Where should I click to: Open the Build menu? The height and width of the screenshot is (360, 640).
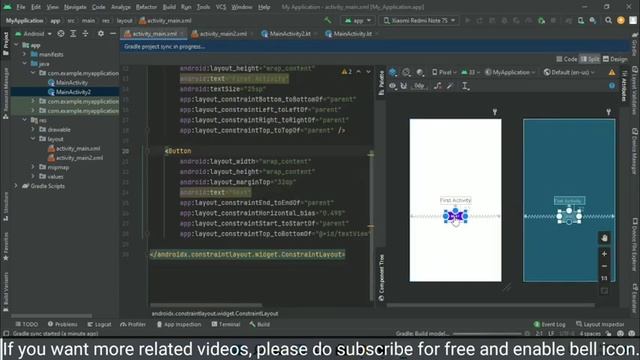click(x=169, y=7)
